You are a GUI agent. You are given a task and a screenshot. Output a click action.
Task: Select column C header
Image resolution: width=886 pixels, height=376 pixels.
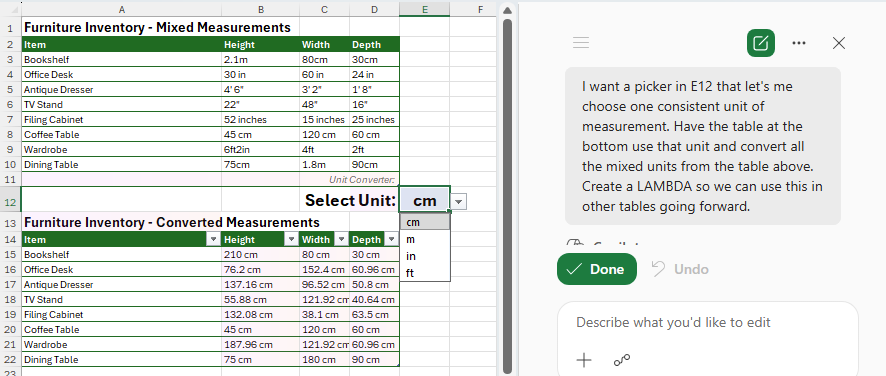click(x=324, y=9)
